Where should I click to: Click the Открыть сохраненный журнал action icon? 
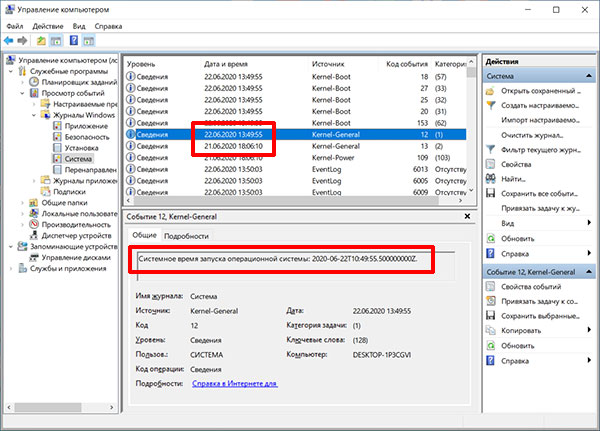click(x=490, y=91)
